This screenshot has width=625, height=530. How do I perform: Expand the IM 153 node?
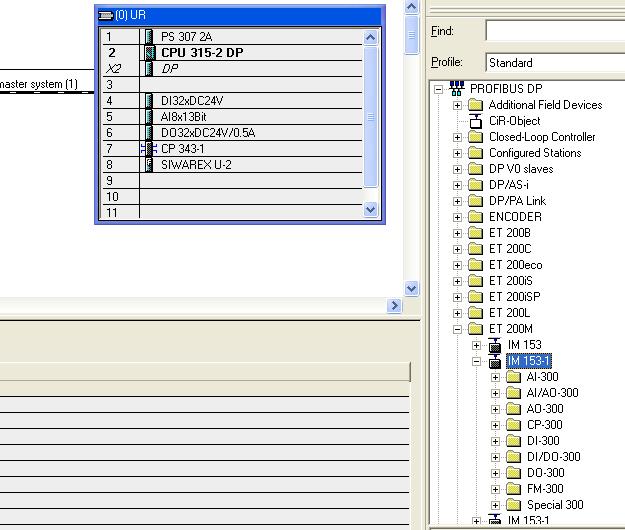476,345
